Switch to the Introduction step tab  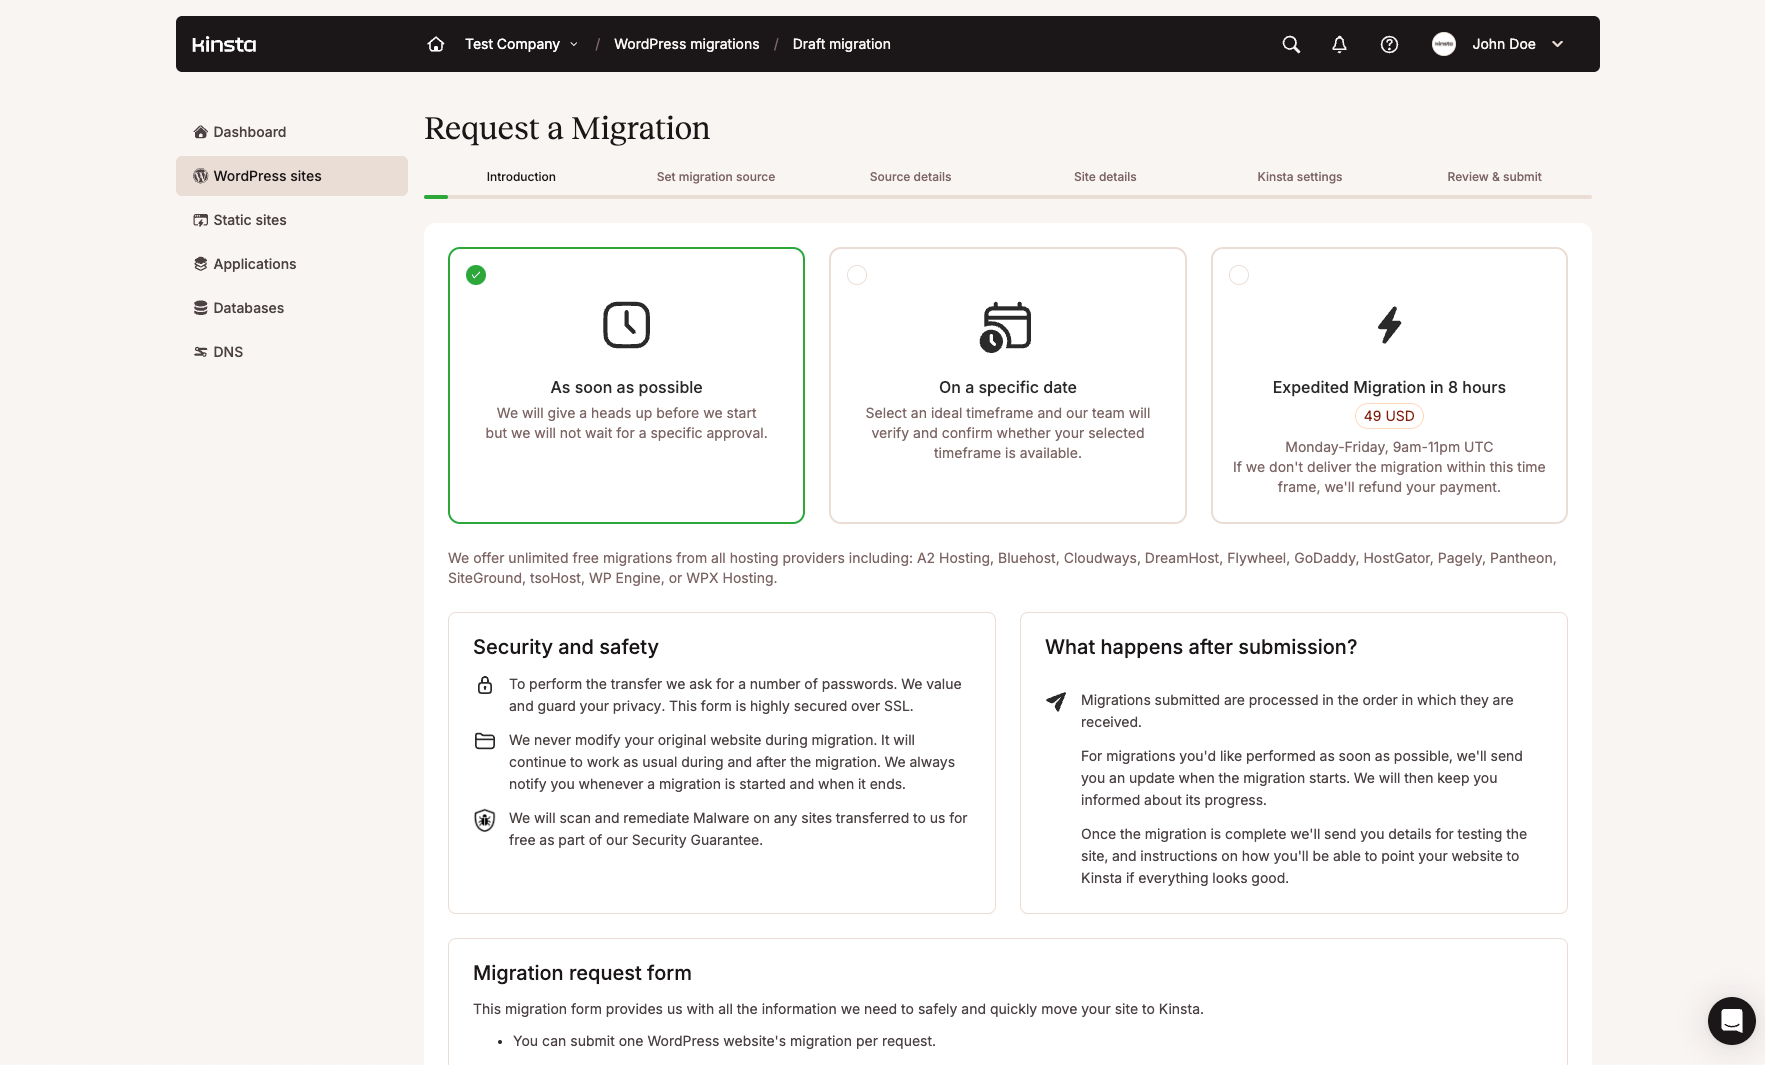(521, 177)
